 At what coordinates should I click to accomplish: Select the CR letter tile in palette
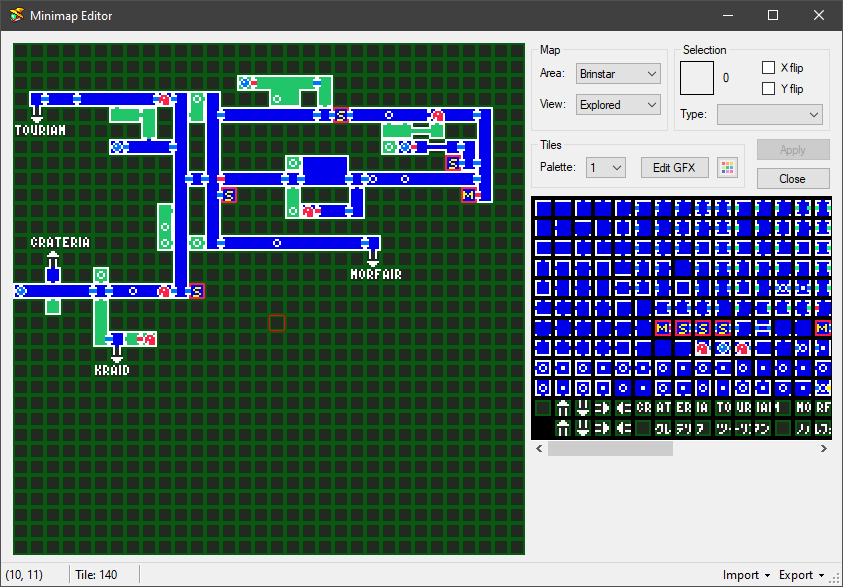point(643,408)
